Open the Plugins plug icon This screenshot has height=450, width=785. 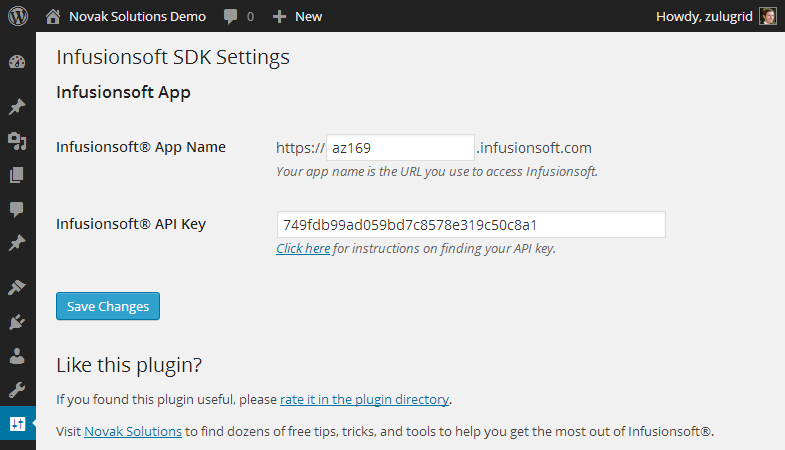[17, 322]
